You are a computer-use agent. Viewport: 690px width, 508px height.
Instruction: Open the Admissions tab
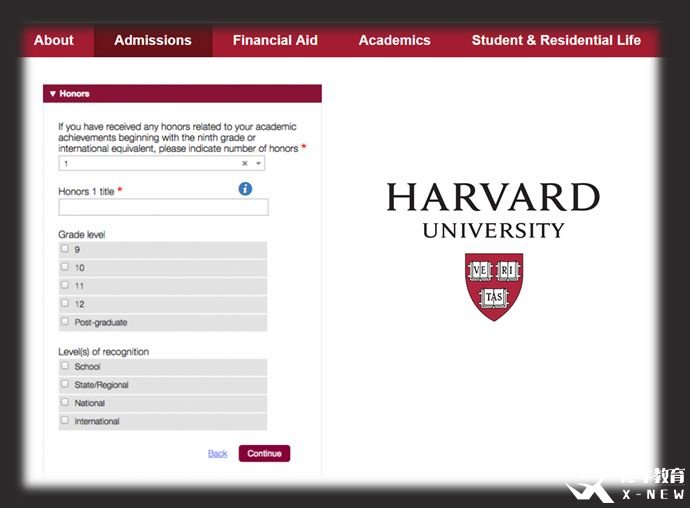[153, 40]
